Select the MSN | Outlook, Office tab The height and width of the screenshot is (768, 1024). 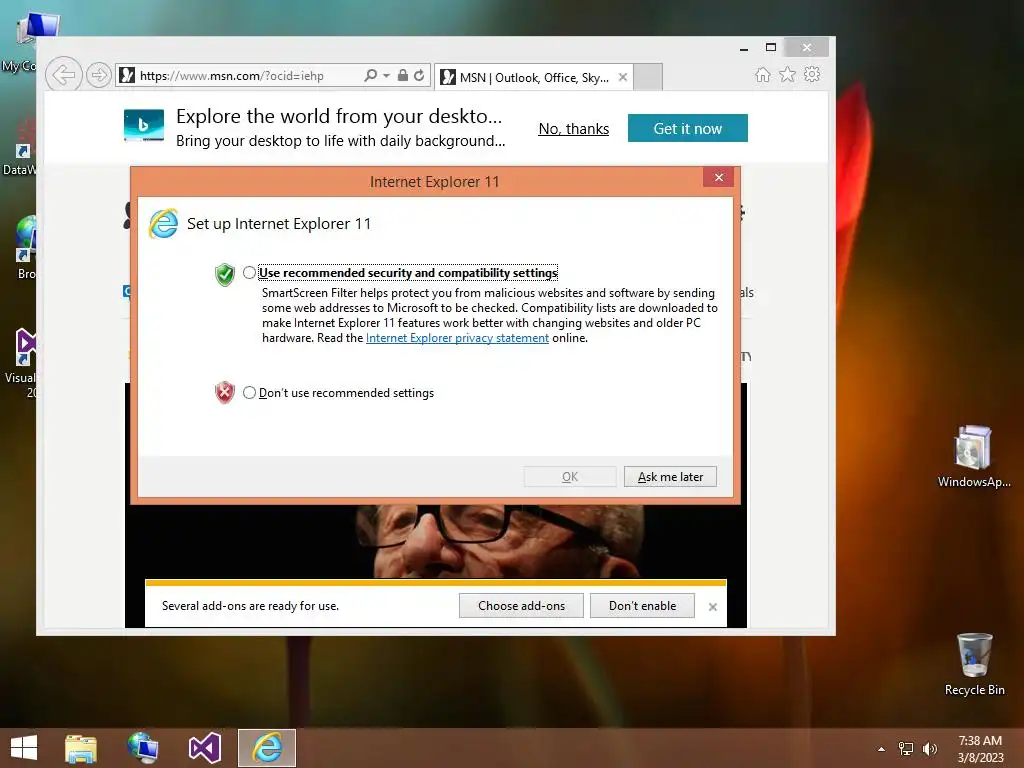[533, 77]
